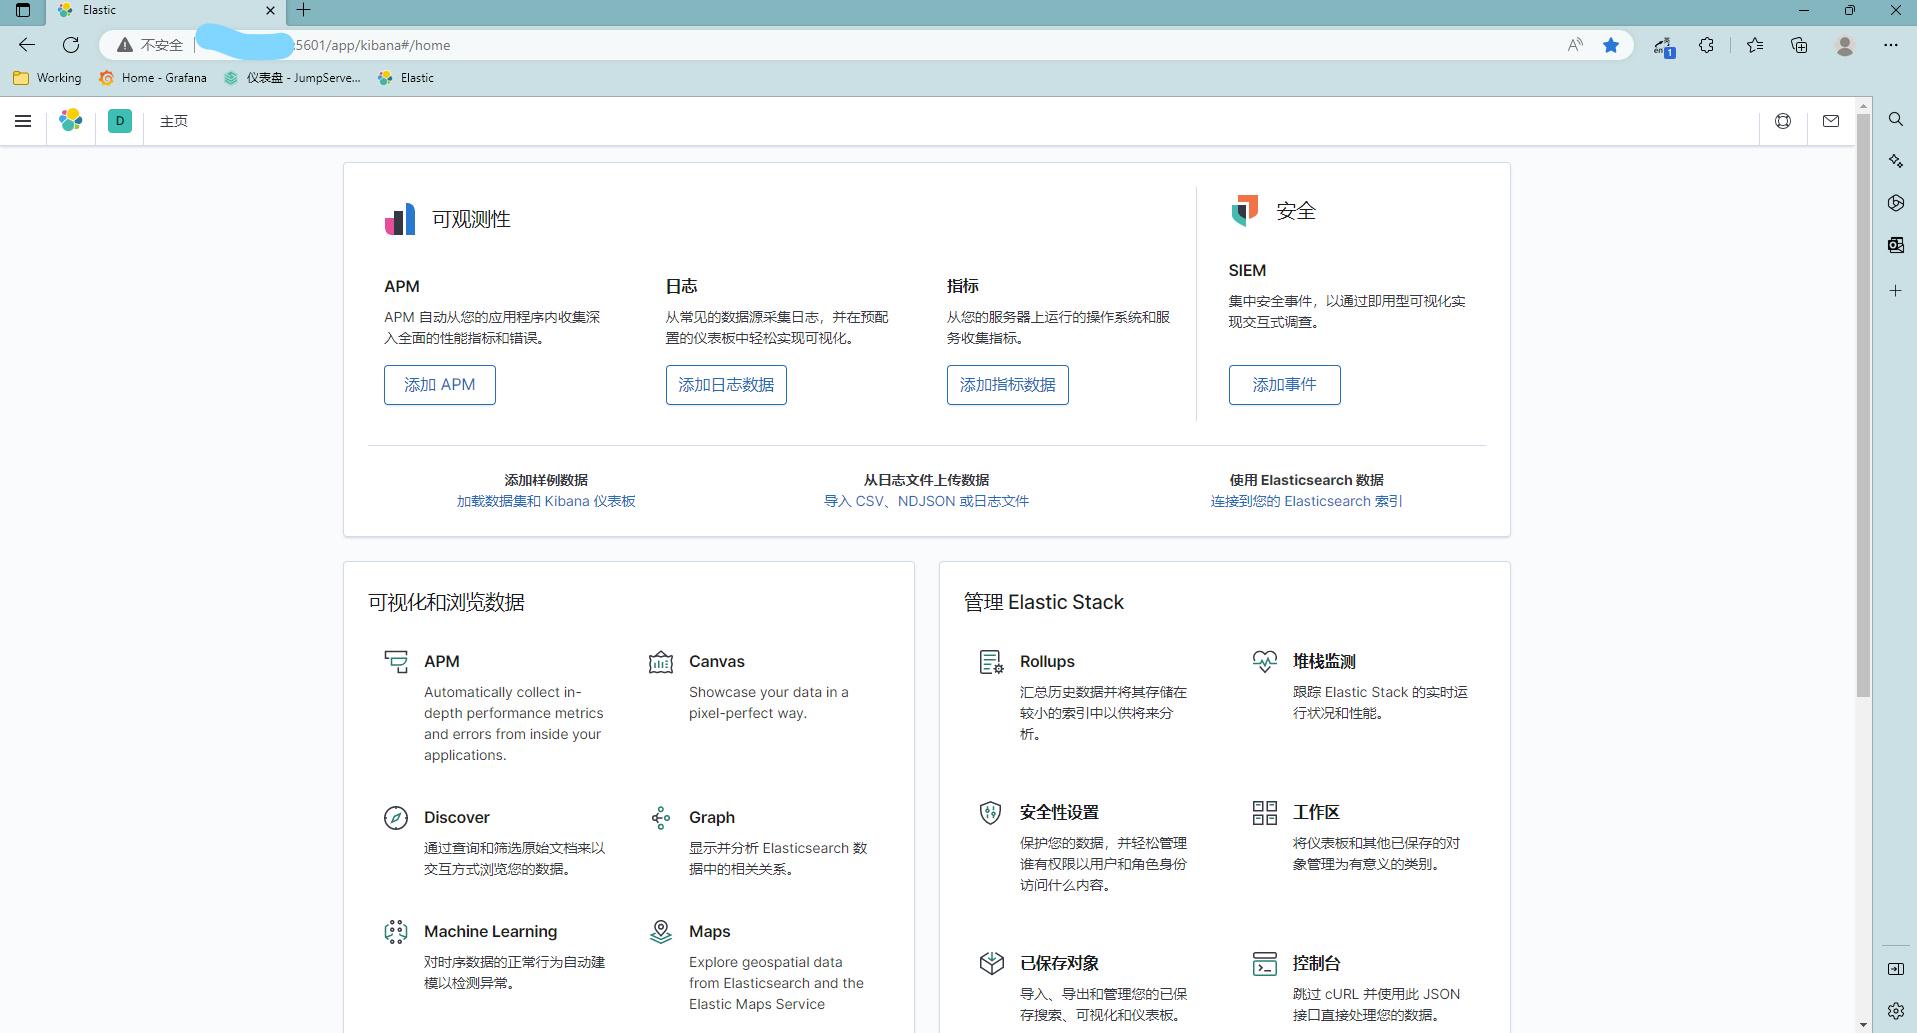Add sidebar app with plus icon
The height and width of the screenshot is (1033, 1917).
pyautogui.click(x=1896, y=291)
